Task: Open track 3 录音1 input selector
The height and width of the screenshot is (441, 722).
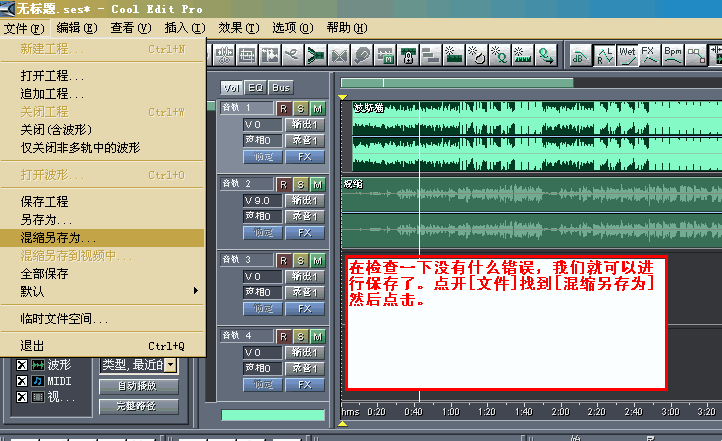Action: pyautogui.click(x=305, y=292)
